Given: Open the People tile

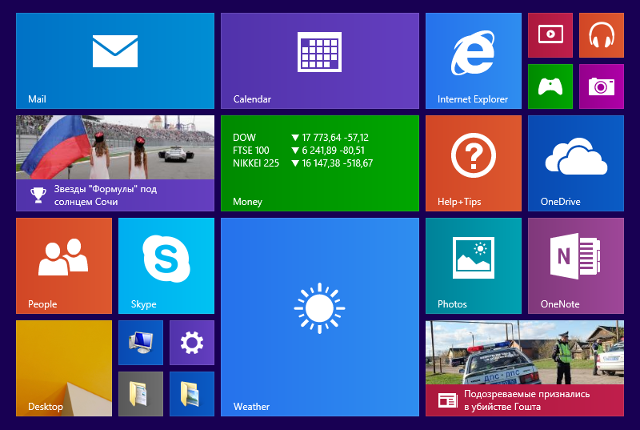Looking at the screenshot, I should tap(64, 266).
